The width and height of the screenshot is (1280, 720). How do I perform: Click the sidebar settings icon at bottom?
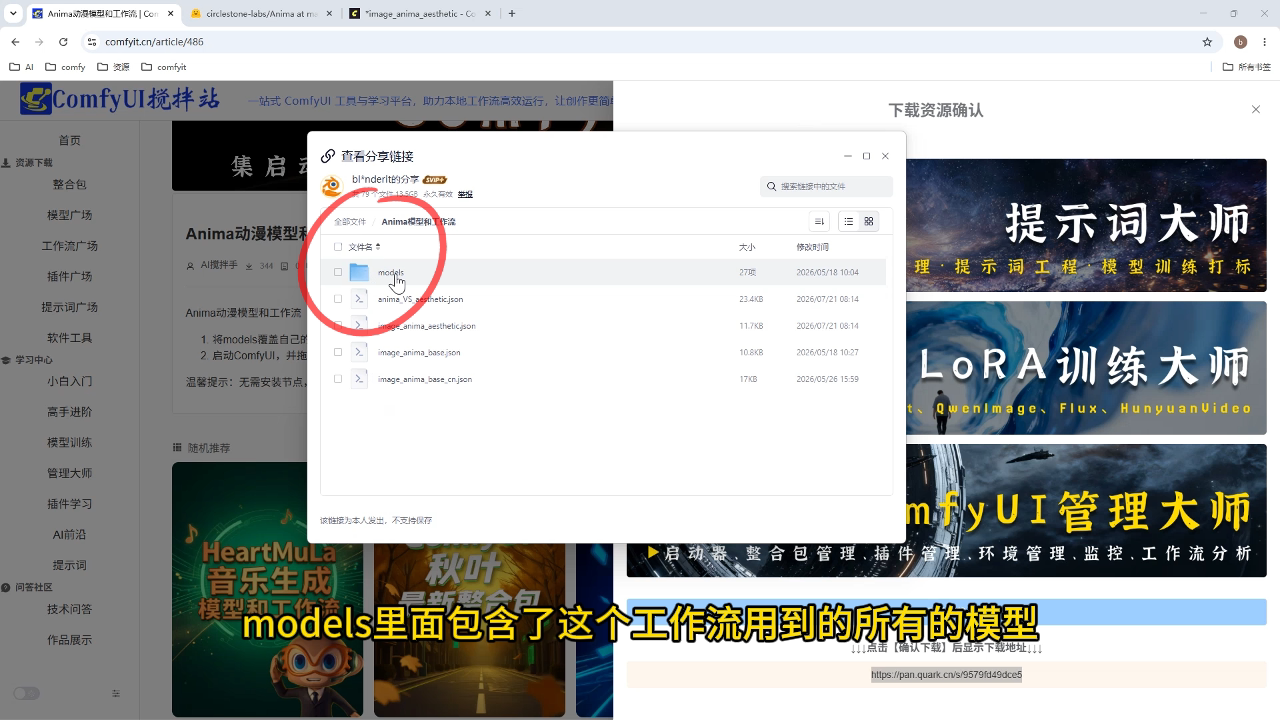[116, 693]
